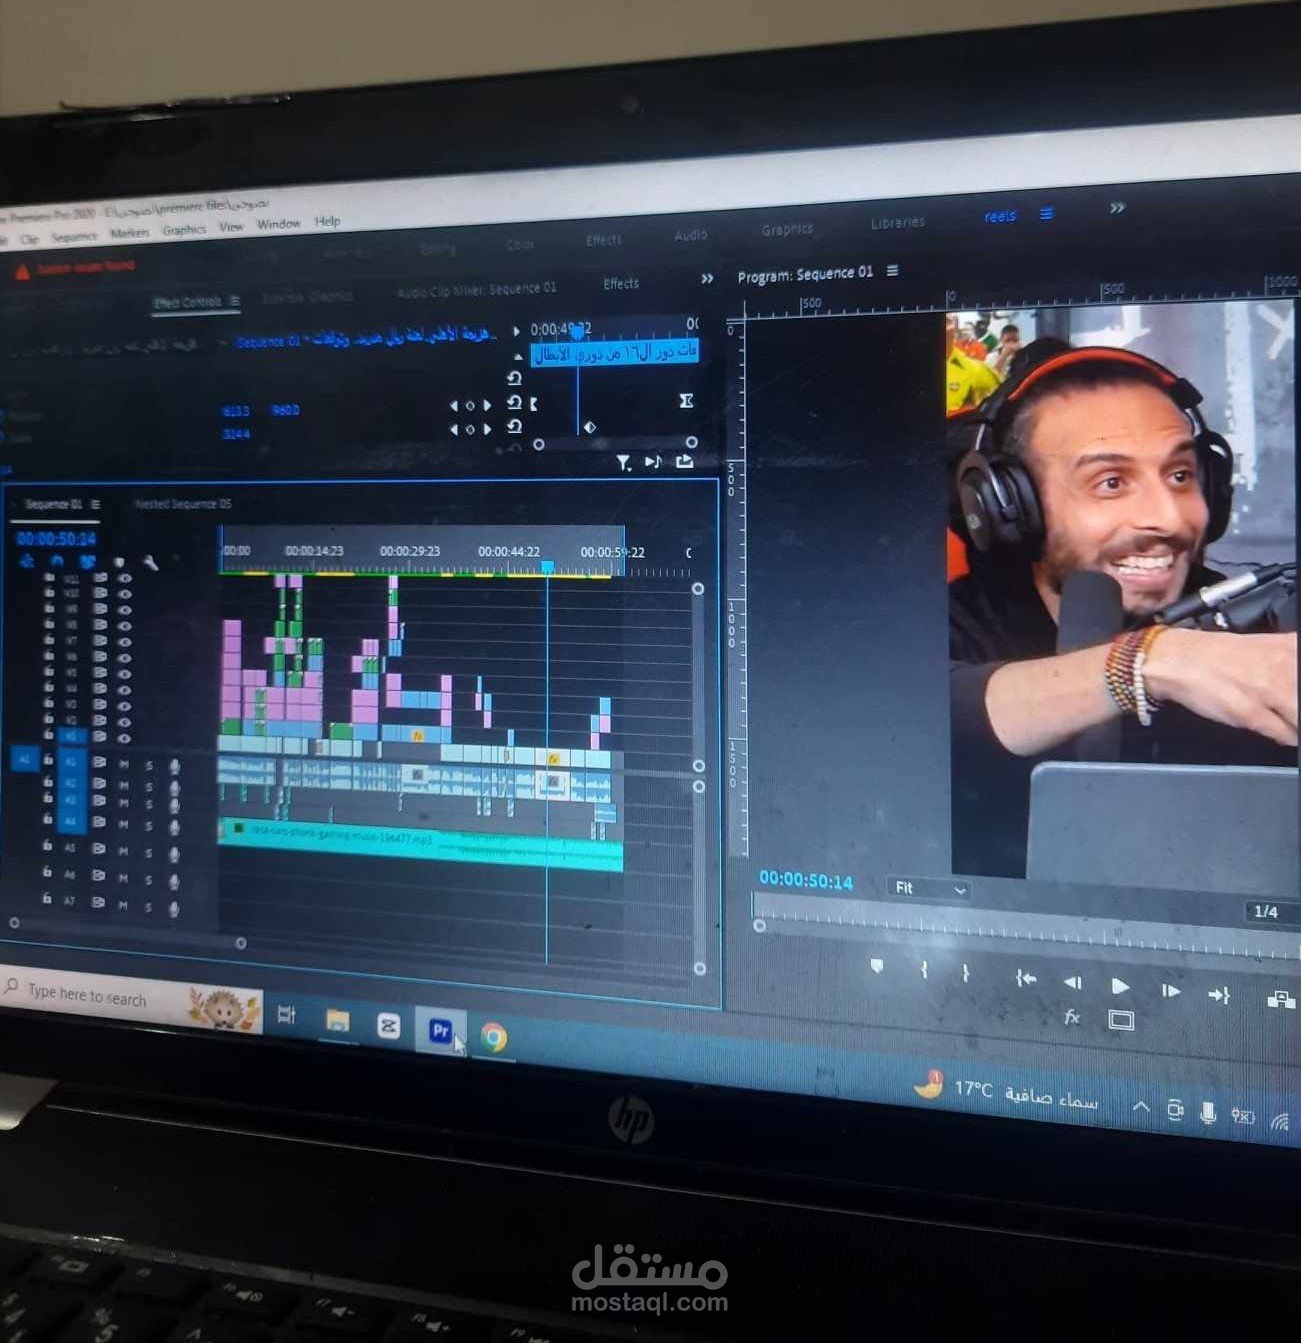Toggle the global fx mute button
This screenshot has width=1301, height=1343.
pyautogui.click(x=1072, y=1017)
